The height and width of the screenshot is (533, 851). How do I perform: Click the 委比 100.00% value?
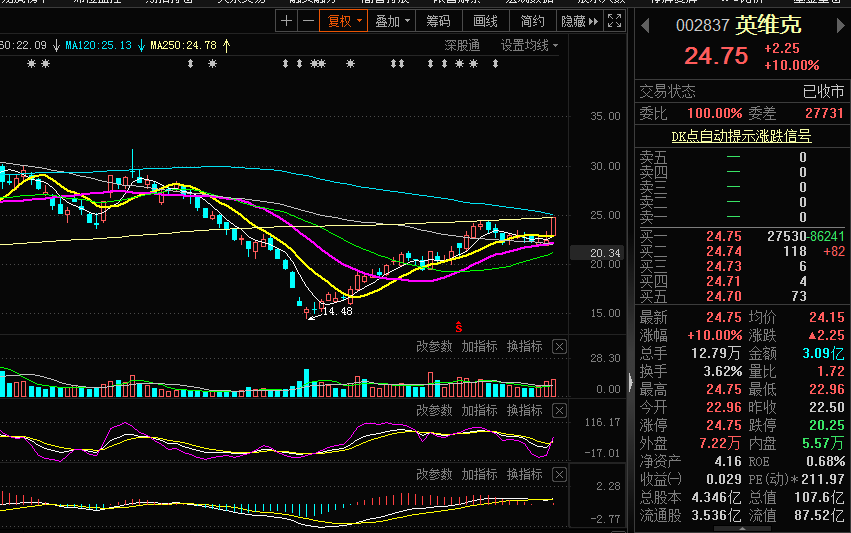(x=714, y=113)
